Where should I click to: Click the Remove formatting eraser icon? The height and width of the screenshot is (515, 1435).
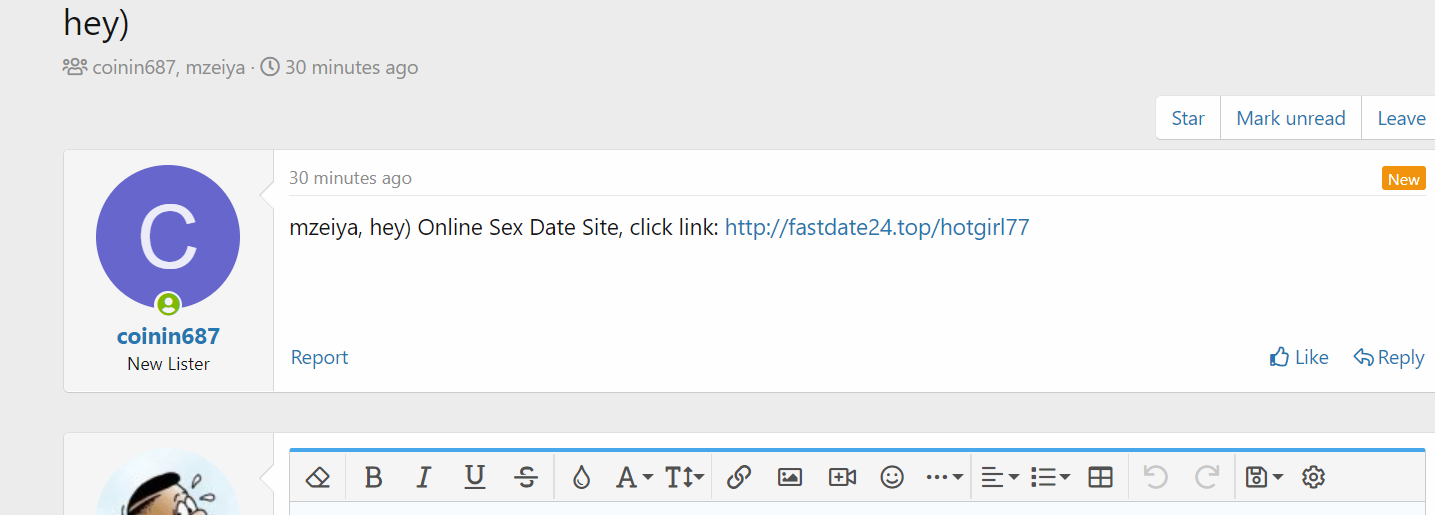[318, 478]
